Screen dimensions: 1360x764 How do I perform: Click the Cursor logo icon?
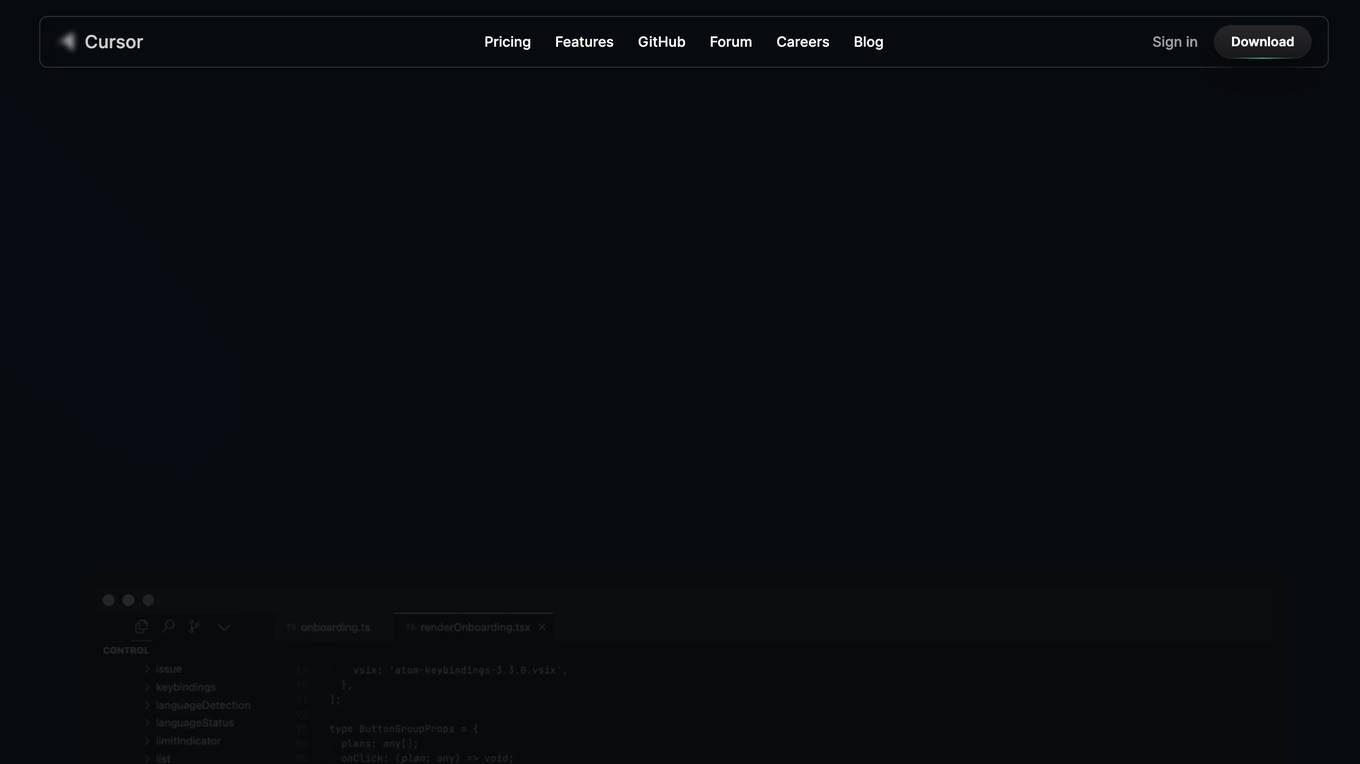coord(67,41)
